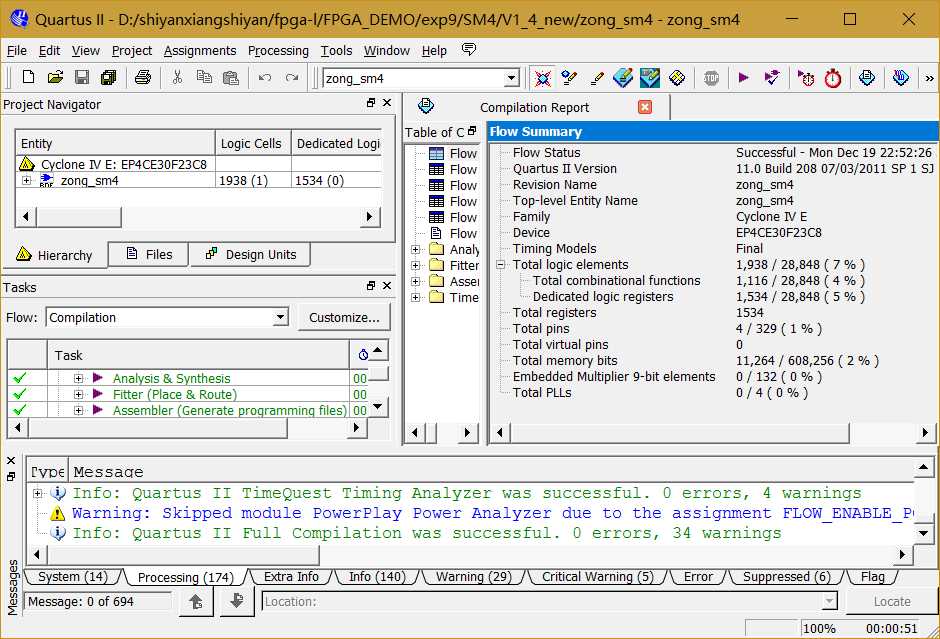This screenshot has width=940, height=639.
Task: Click the next message down arrow
Action: pos(237,601)
